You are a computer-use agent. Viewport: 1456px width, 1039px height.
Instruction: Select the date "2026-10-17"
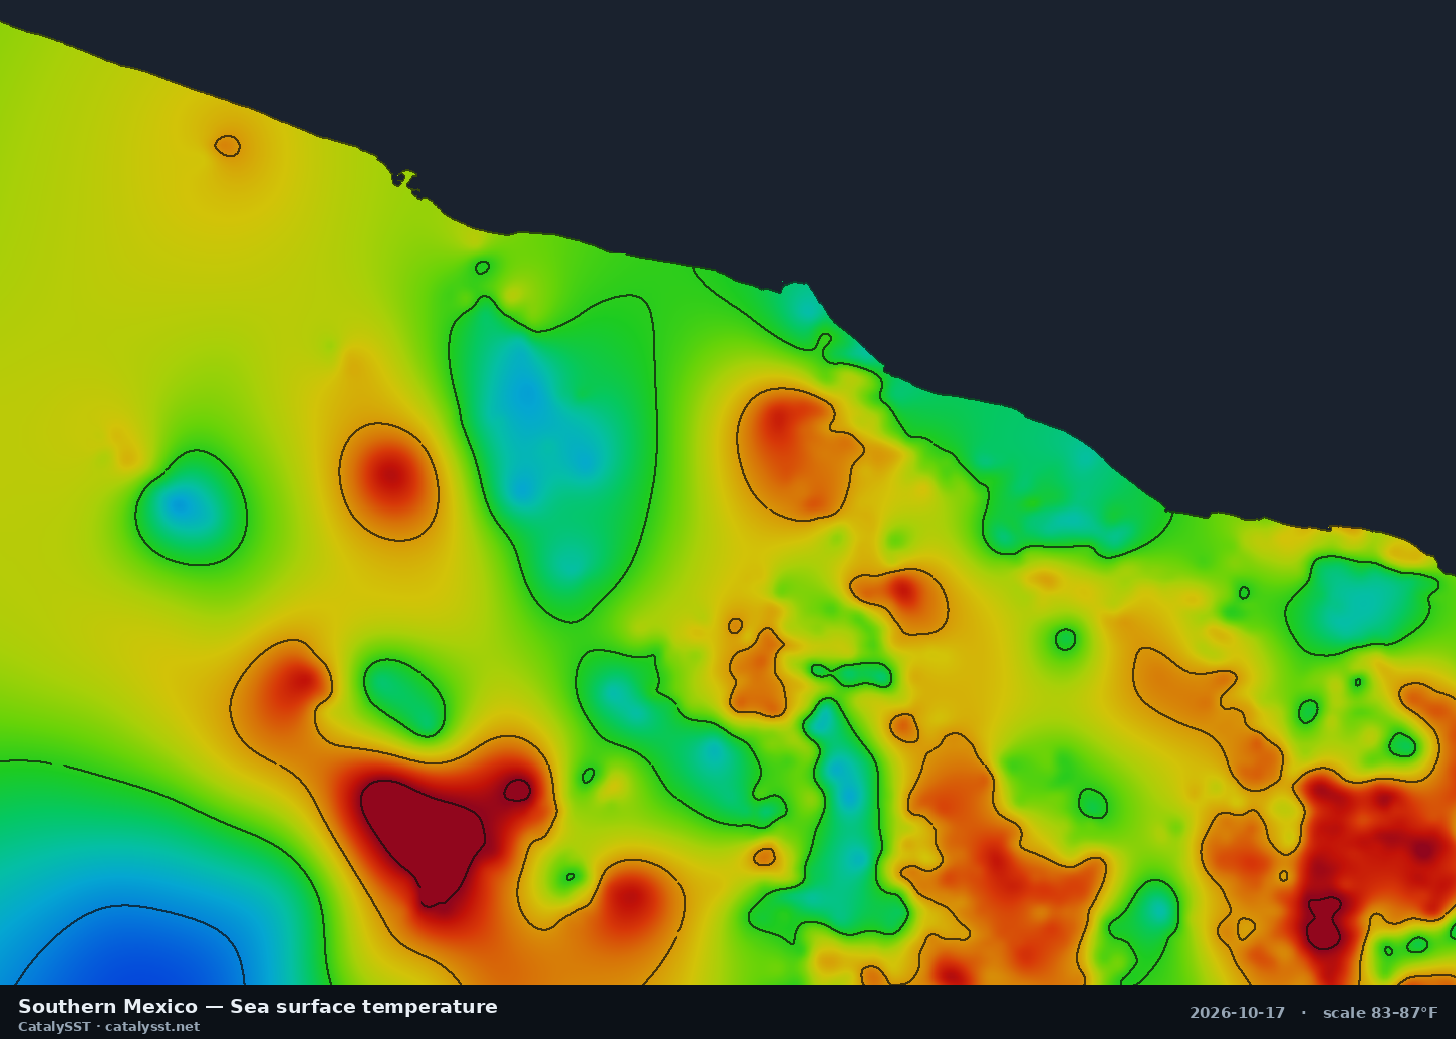[x=1237, y=1013]
